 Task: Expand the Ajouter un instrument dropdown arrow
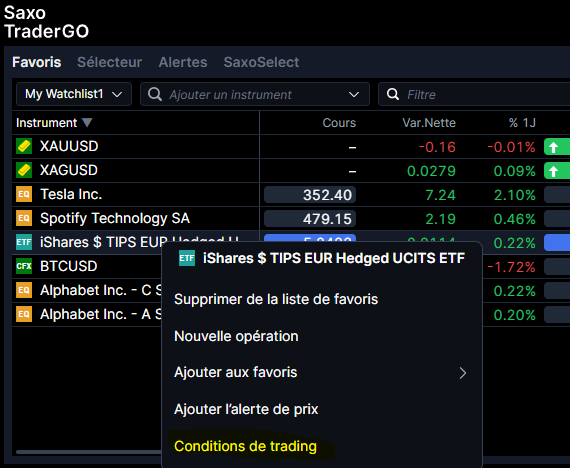click(x=354, y=95)
